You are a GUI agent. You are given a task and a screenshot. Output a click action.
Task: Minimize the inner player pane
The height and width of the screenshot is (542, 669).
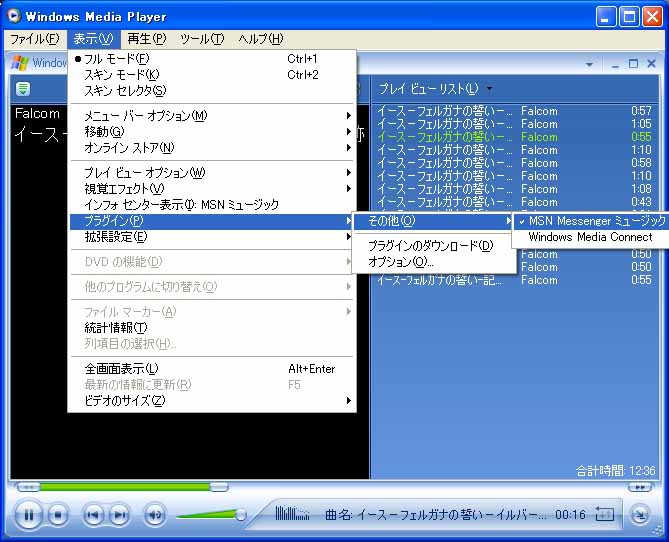(x=615, y=64)
